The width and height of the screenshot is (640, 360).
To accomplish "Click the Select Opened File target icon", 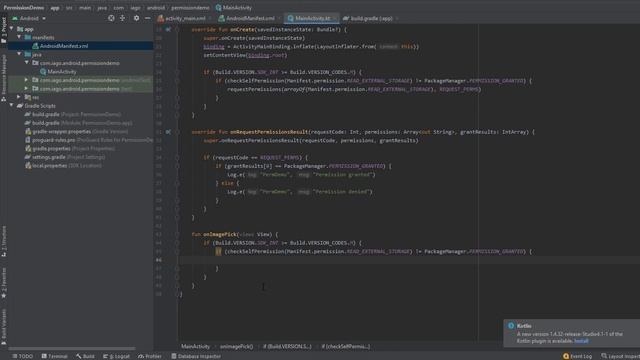I will [111, 18].
